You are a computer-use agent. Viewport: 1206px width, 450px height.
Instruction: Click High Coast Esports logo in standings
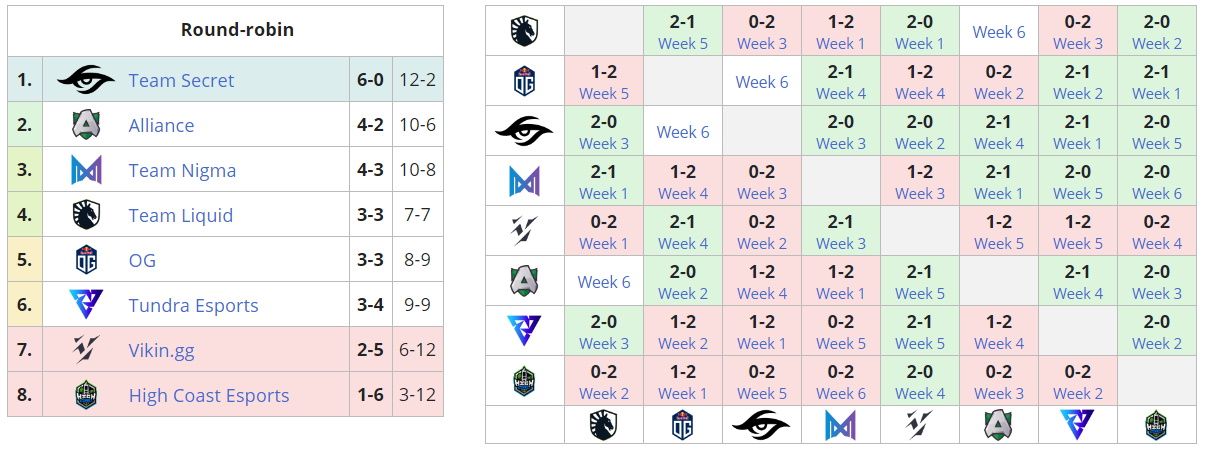[x=86, y=395]
